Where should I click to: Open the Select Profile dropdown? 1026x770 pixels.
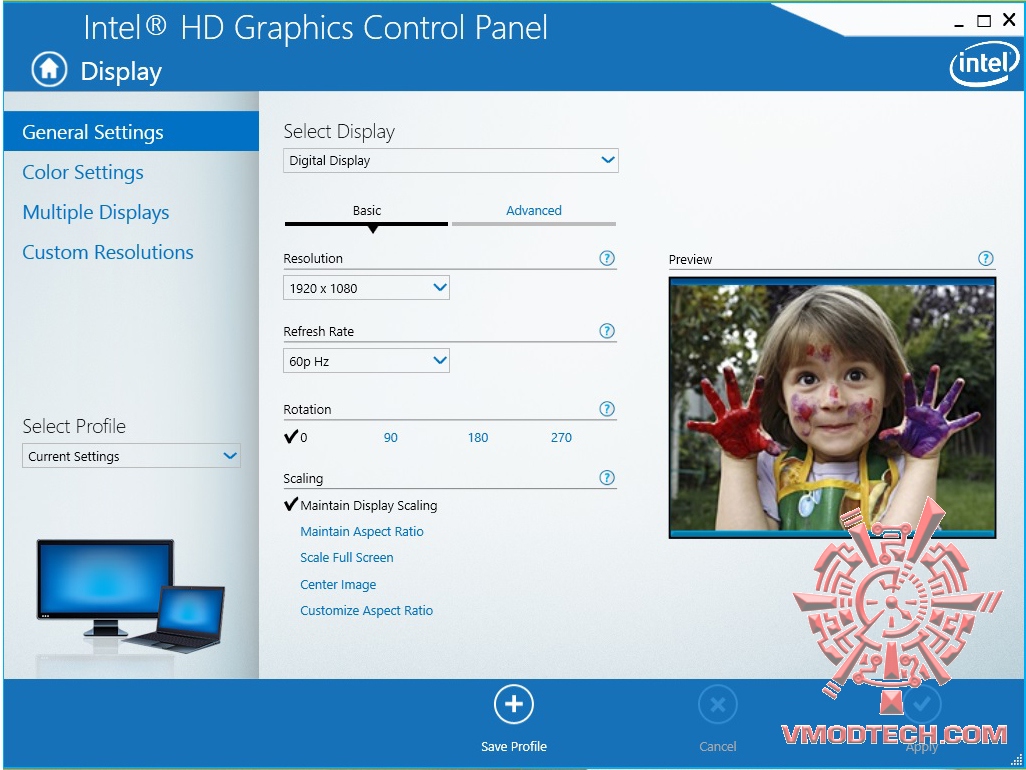132,456
